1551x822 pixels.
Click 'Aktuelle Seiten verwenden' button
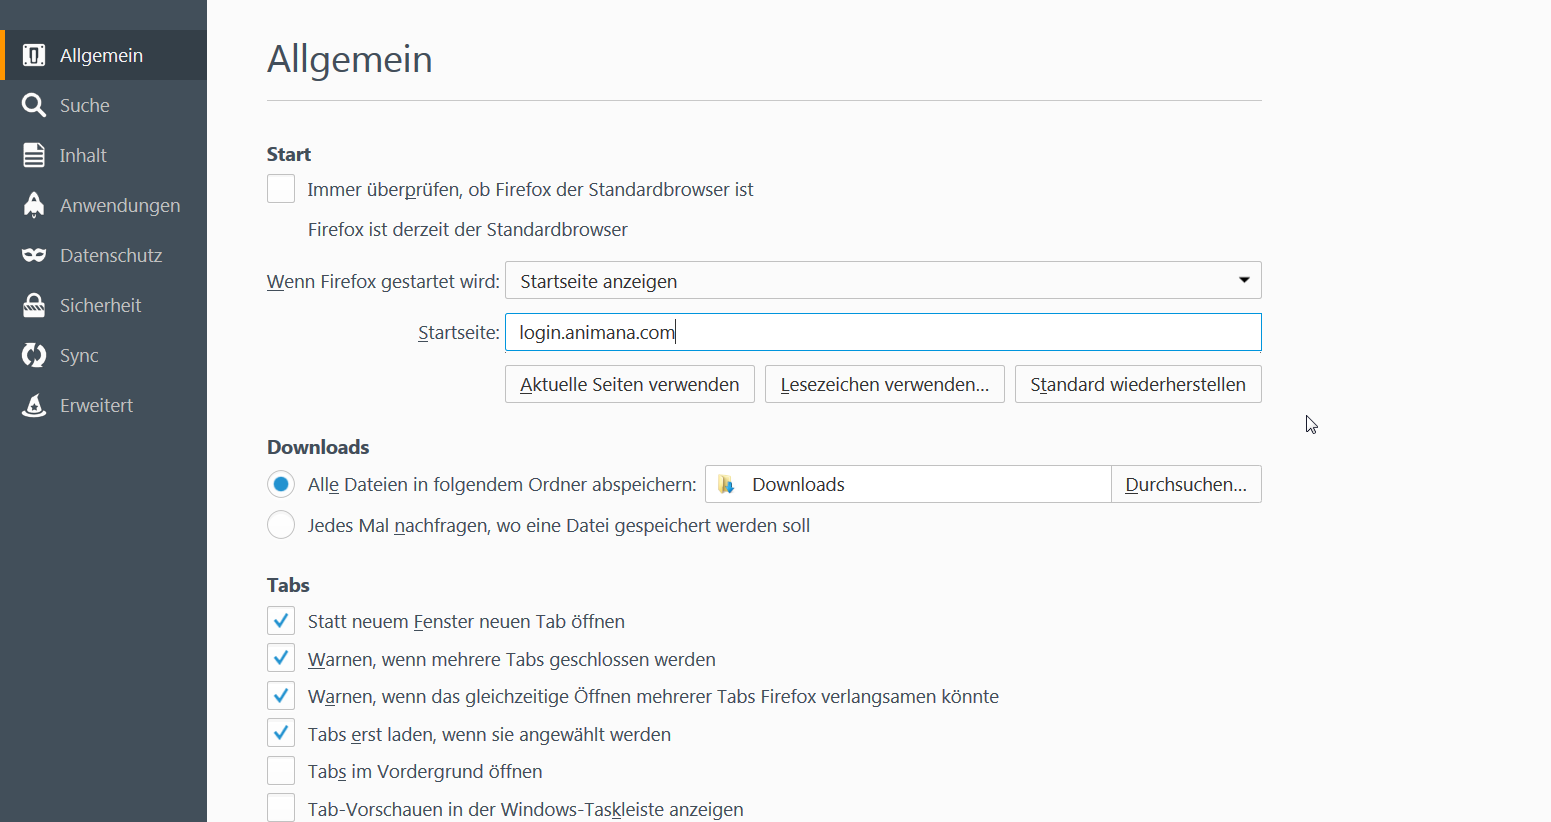[629, 385]
